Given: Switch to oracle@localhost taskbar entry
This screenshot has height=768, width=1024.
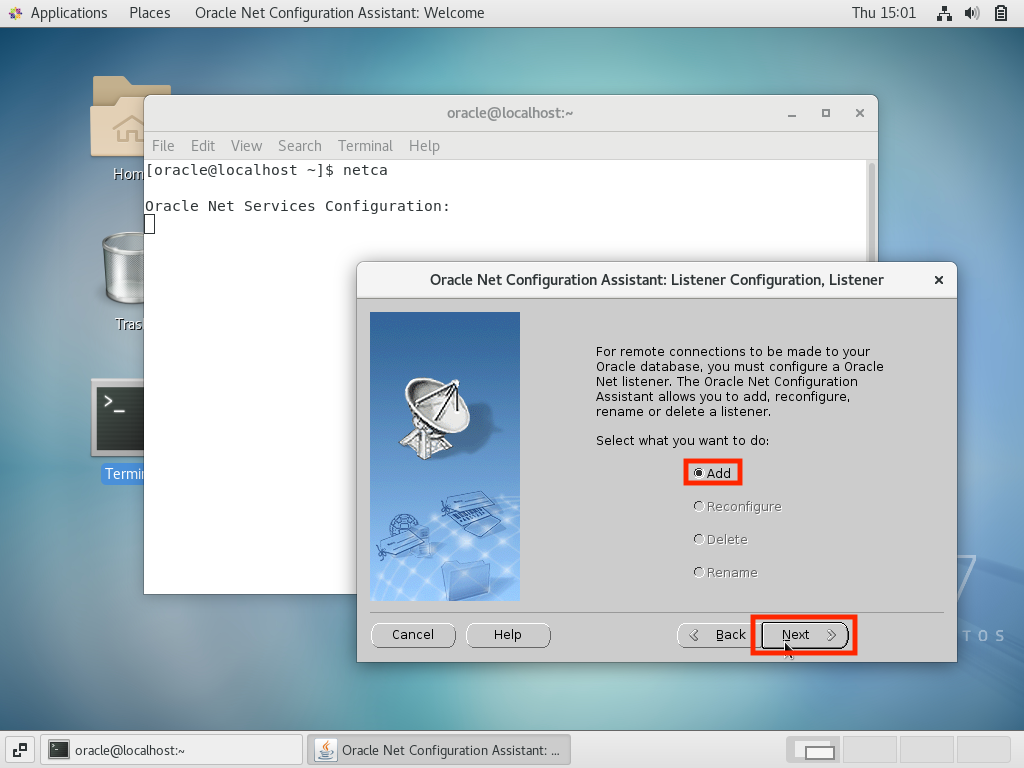Looking at the screenshot, I should 172,750.
